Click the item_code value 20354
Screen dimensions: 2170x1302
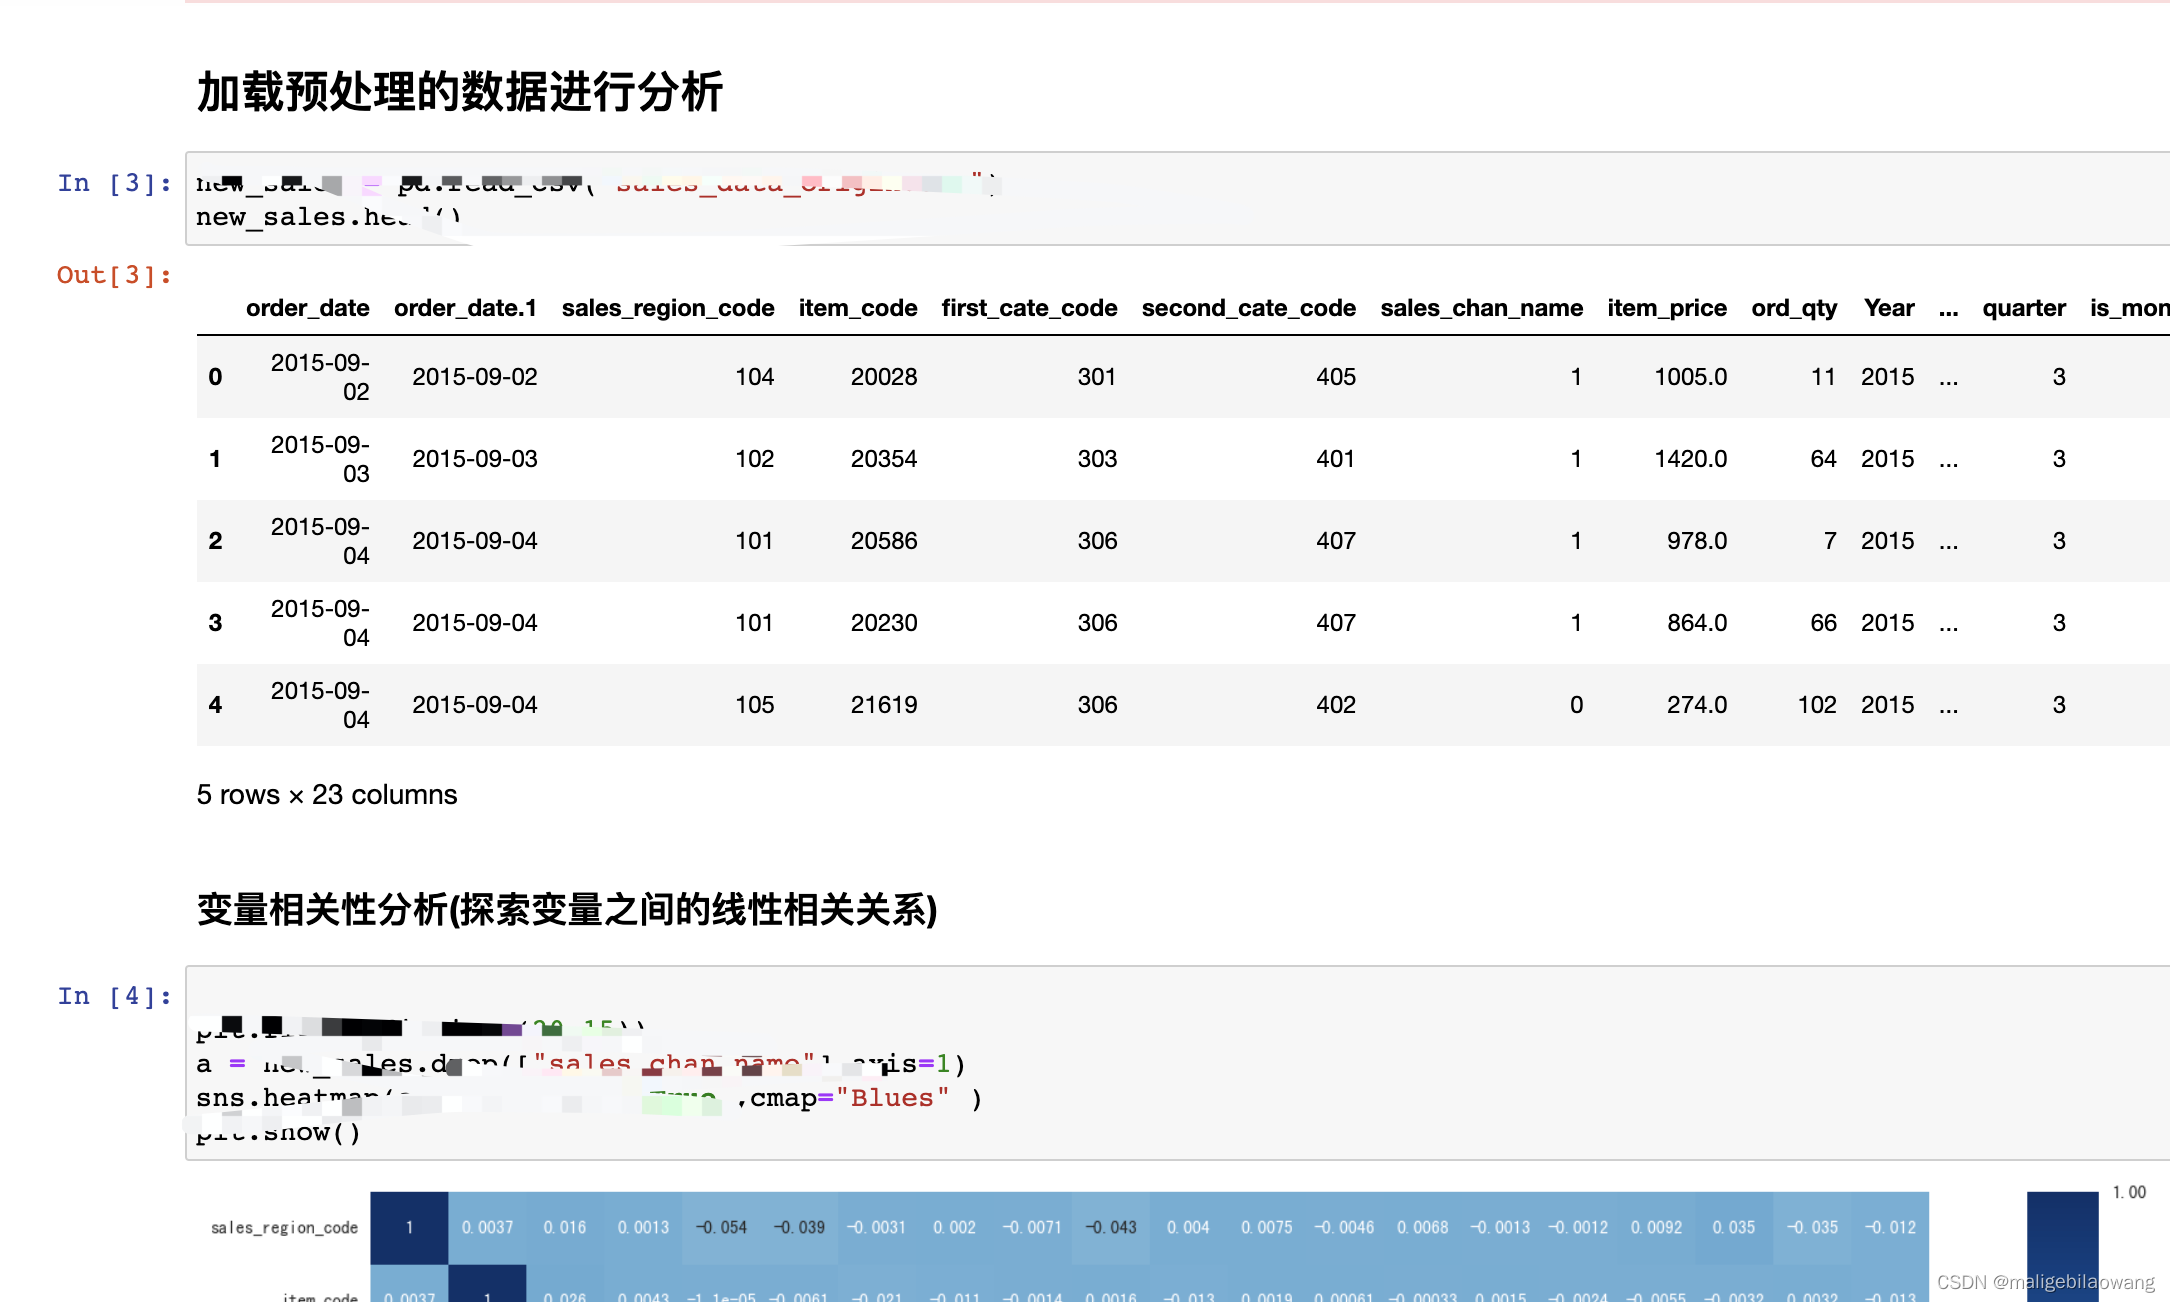point(884,459)
